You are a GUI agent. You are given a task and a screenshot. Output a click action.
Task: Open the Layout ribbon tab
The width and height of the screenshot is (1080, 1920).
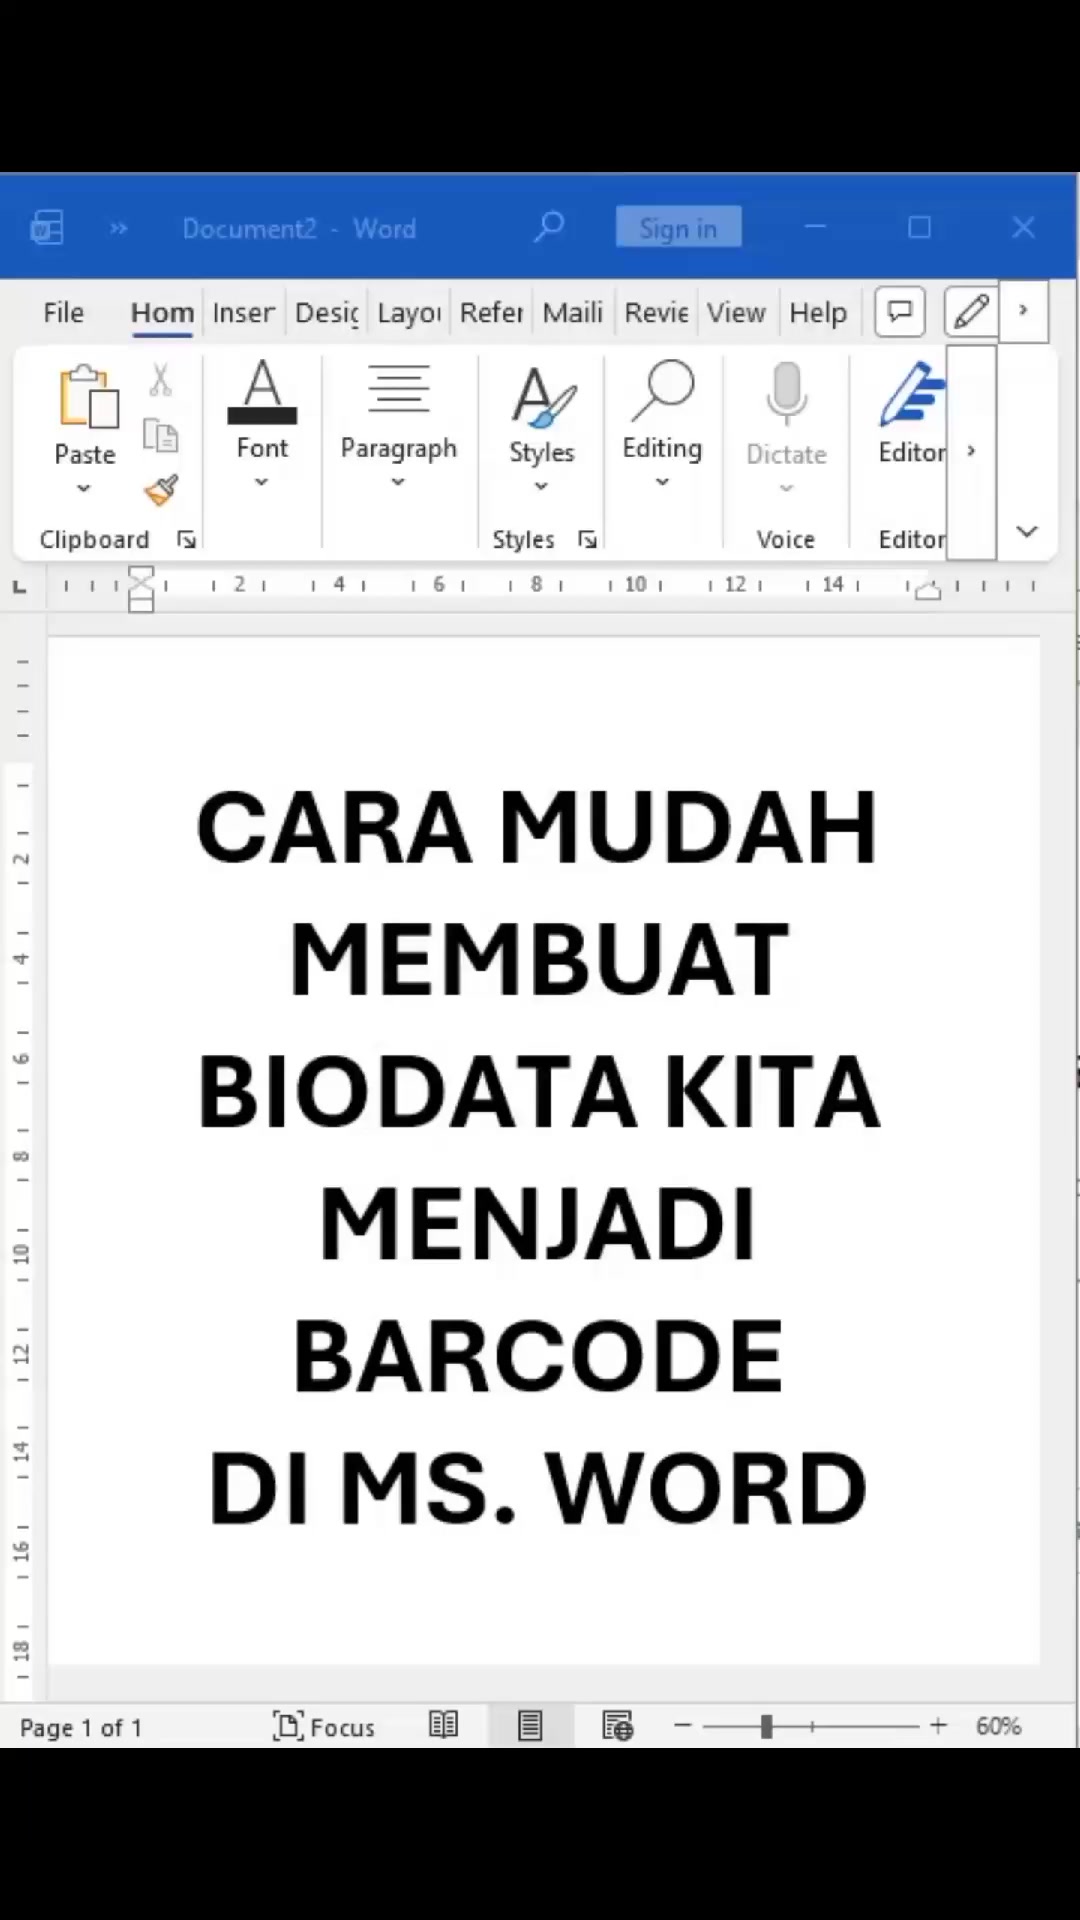click(409, 312)
